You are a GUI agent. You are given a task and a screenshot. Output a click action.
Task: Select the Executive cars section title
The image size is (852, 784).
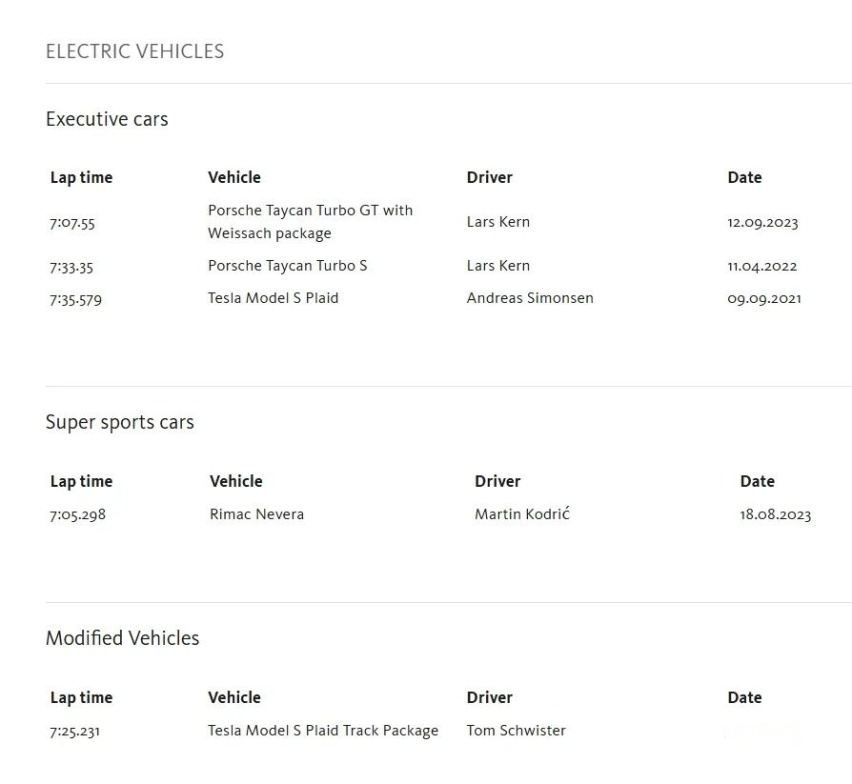[107, 120]
